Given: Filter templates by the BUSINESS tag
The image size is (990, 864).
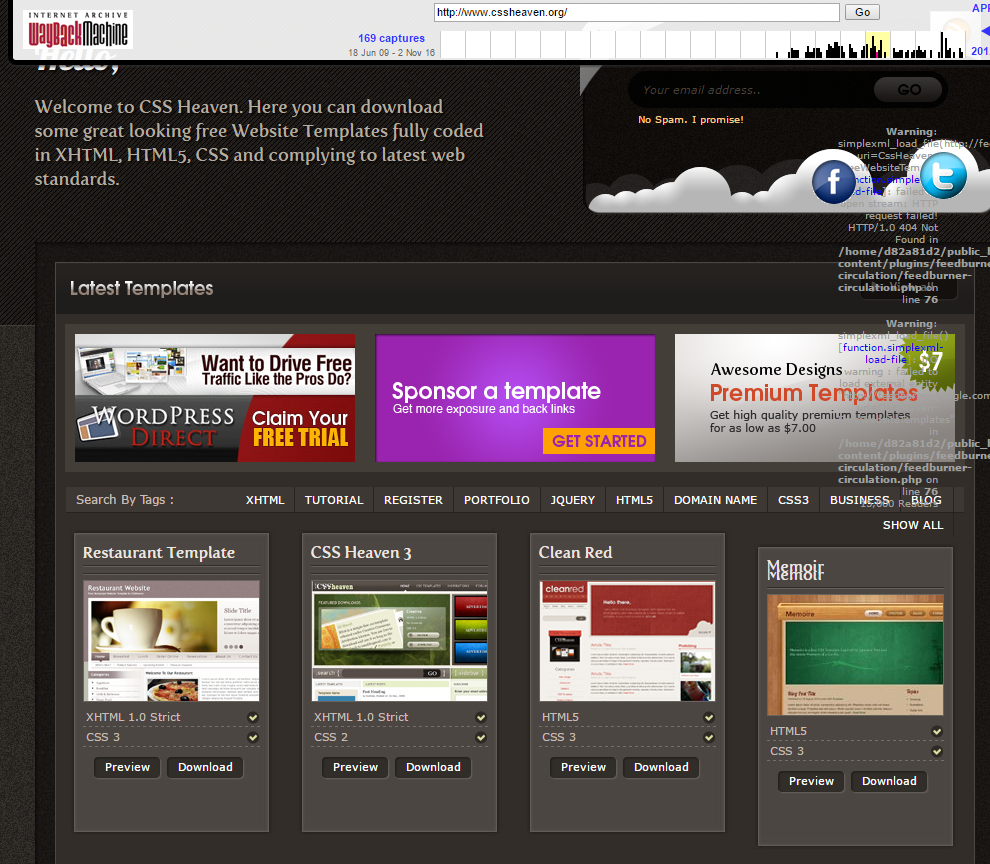Looking at the screenshot, I should point(859,500).
